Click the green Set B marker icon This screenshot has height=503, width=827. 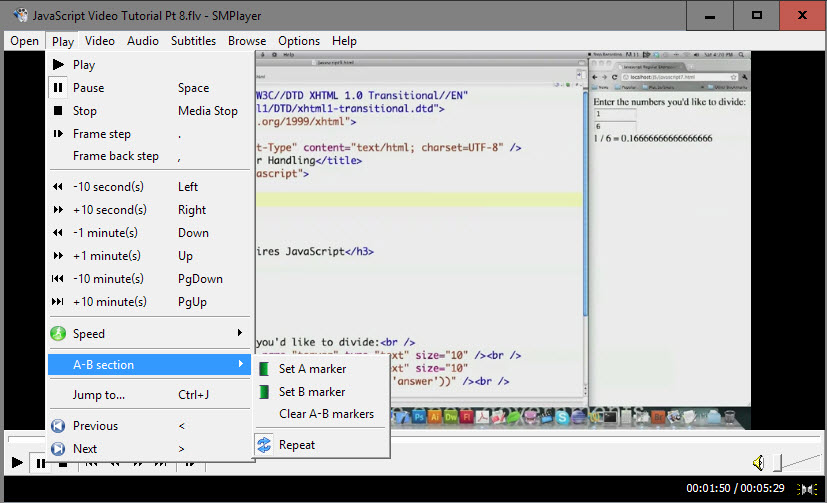[x=264, y=392]
